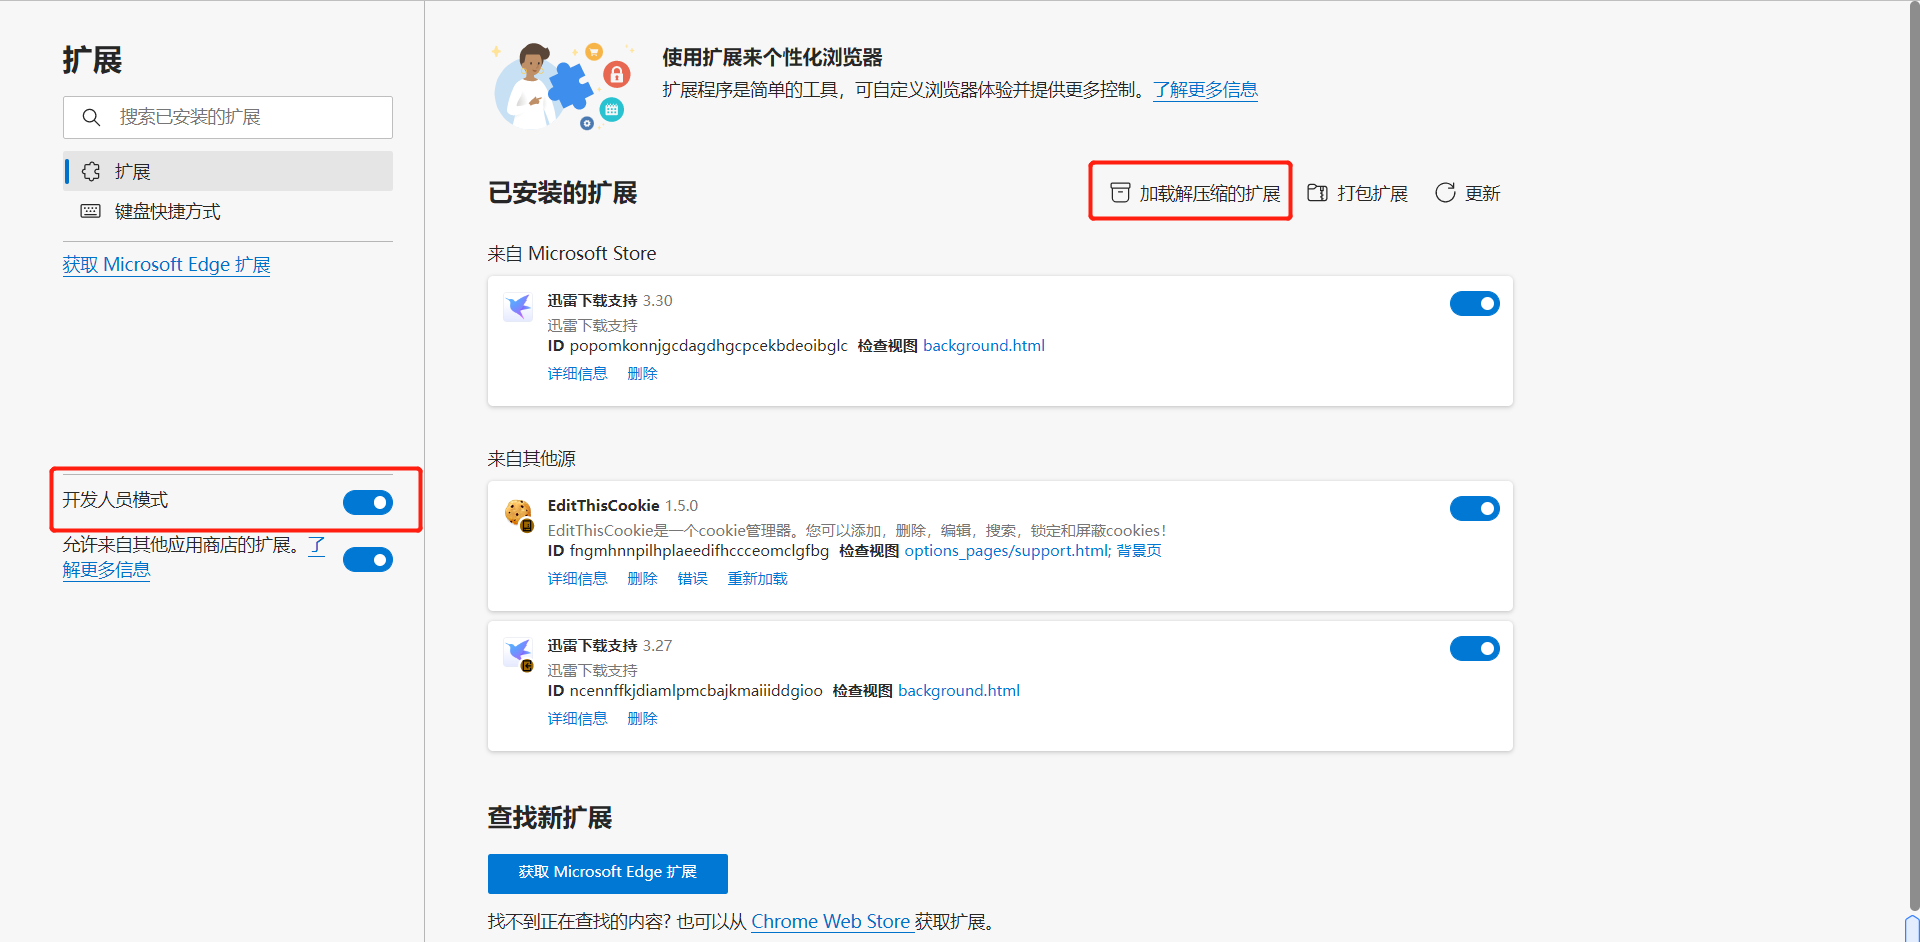Click 删除 for EditThisCookie

click(x=642, y=579)
